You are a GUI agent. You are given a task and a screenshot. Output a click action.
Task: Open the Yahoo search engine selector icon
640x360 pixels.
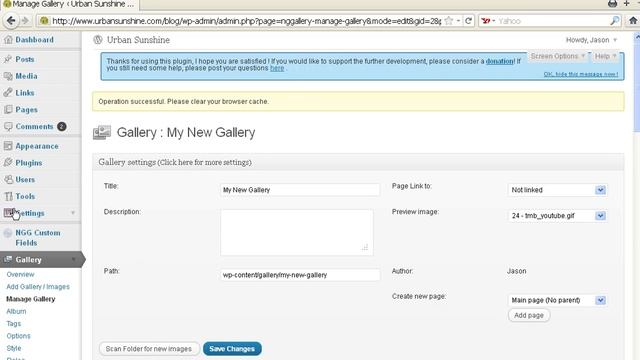pyautogui.click(x=488, y=20)
